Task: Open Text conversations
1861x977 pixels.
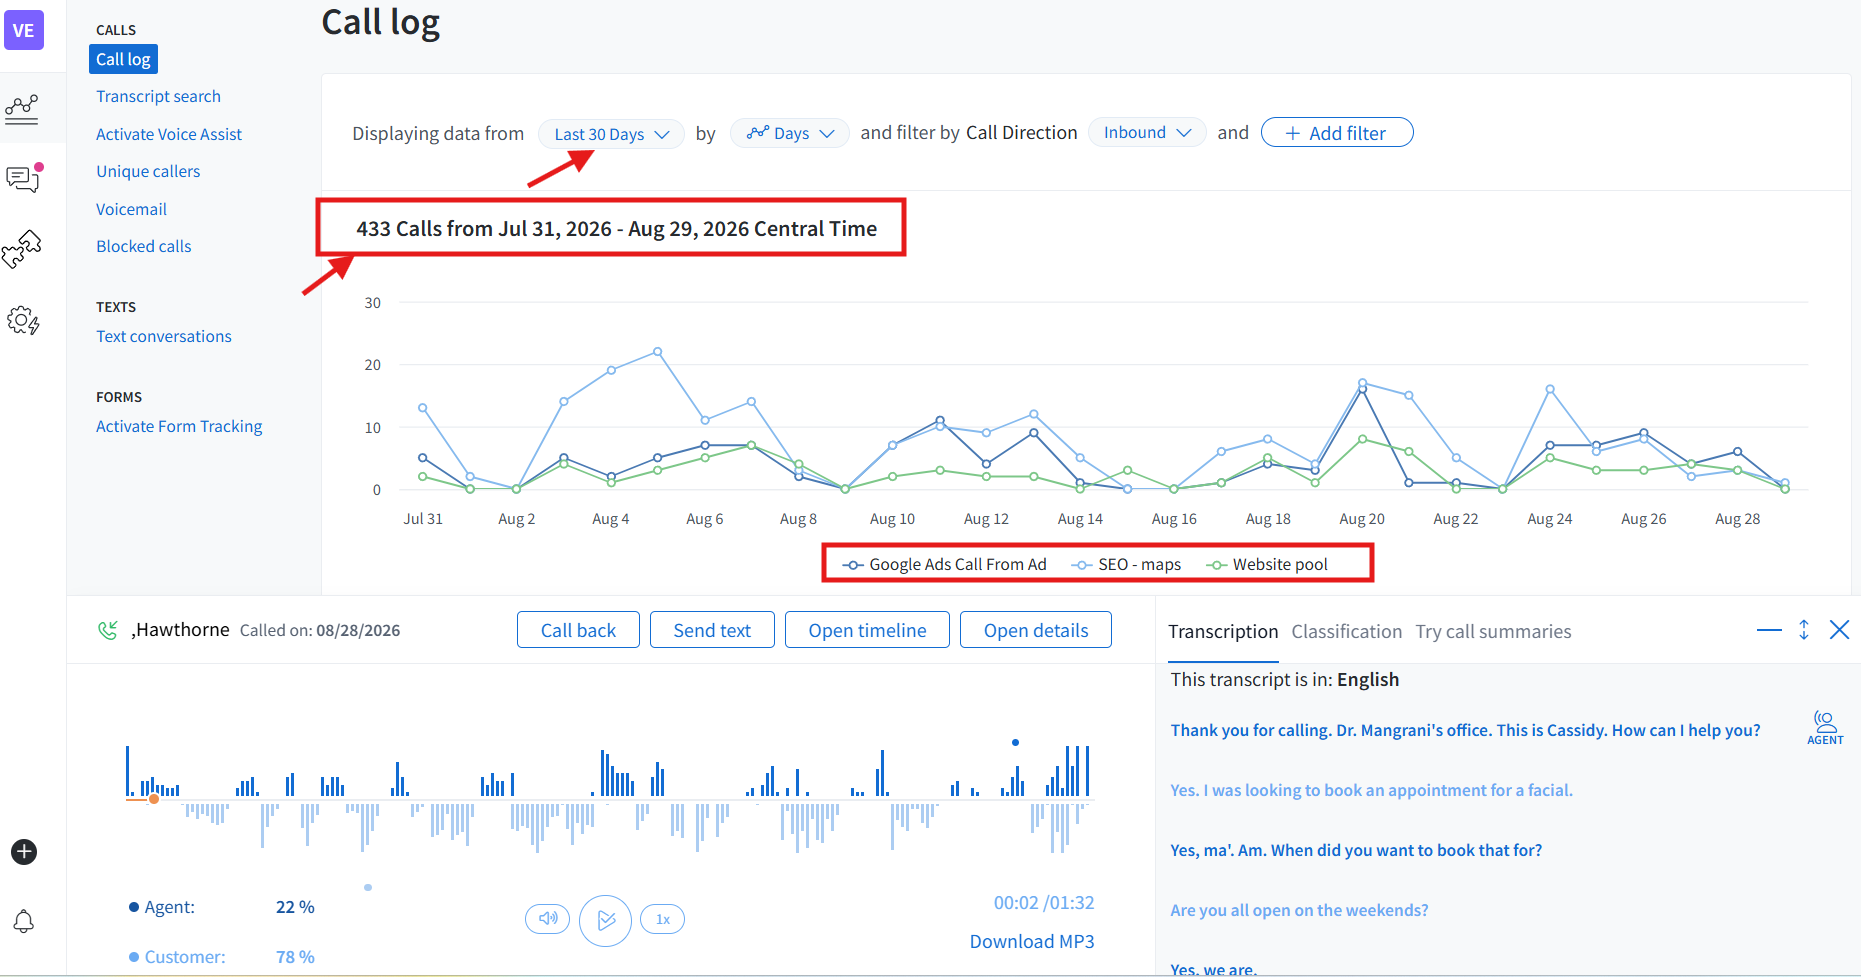Action: click(x=164, y=336)
